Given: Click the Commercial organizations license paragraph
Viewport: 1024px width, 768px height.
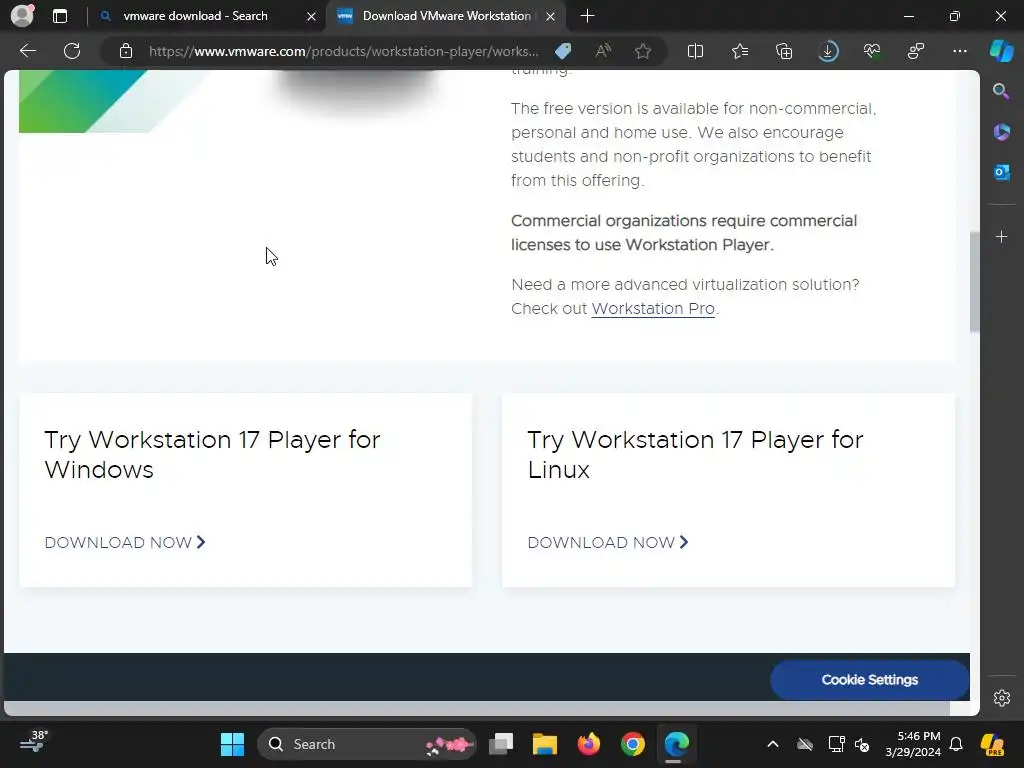Looking at the screenshot, I should [684, 232].
